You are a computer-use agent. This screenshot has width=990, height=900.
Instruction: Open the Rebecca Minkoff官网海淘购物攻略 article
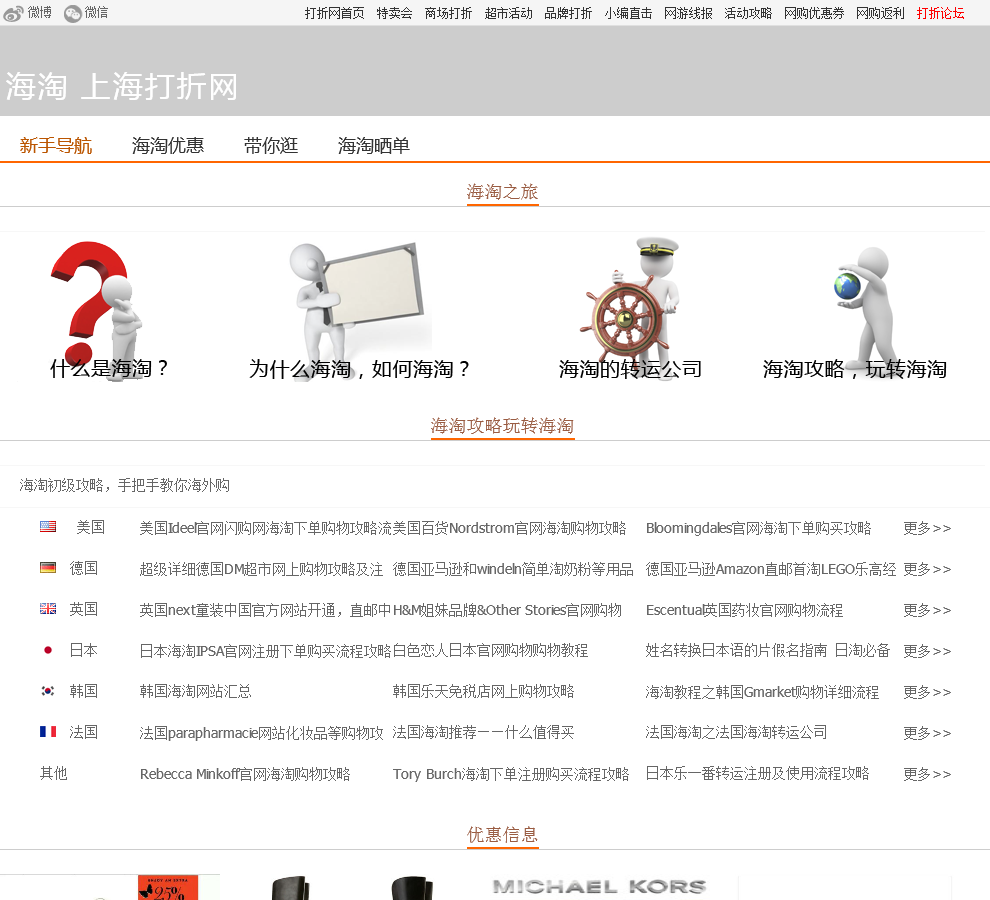click(x=245, y=774)
